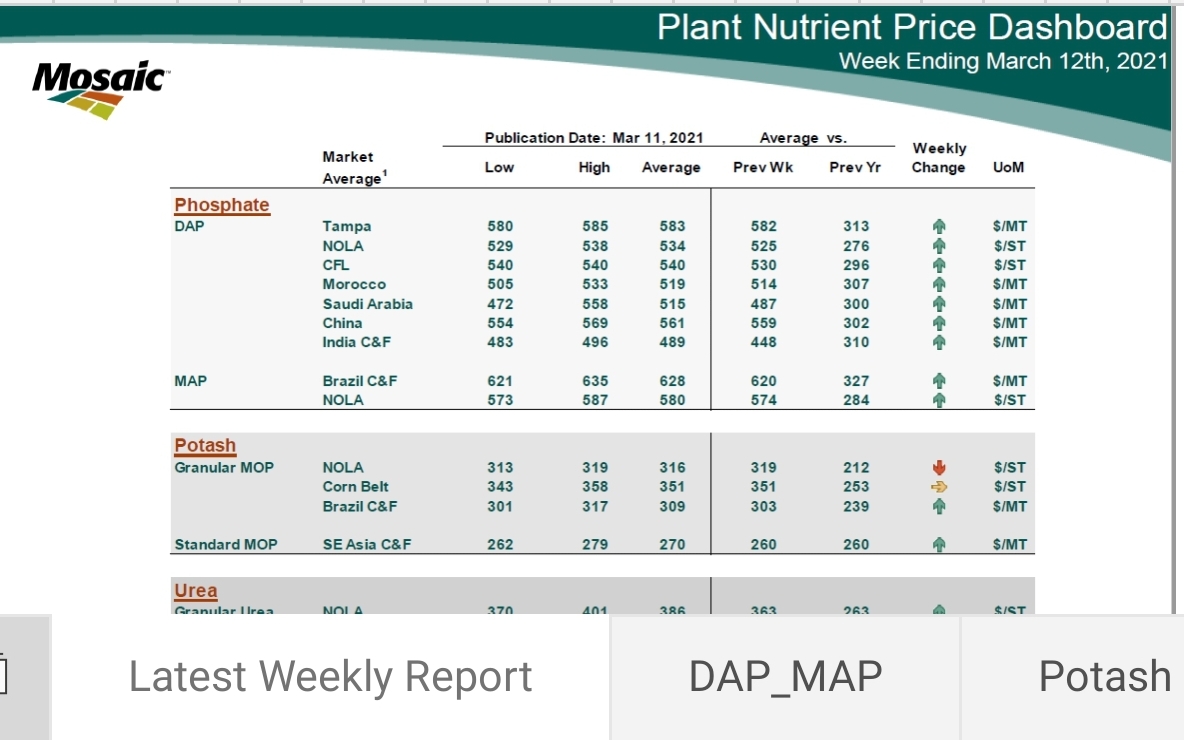
Task: Click the Mosaic company logo
Action: [x=100, y=89]
